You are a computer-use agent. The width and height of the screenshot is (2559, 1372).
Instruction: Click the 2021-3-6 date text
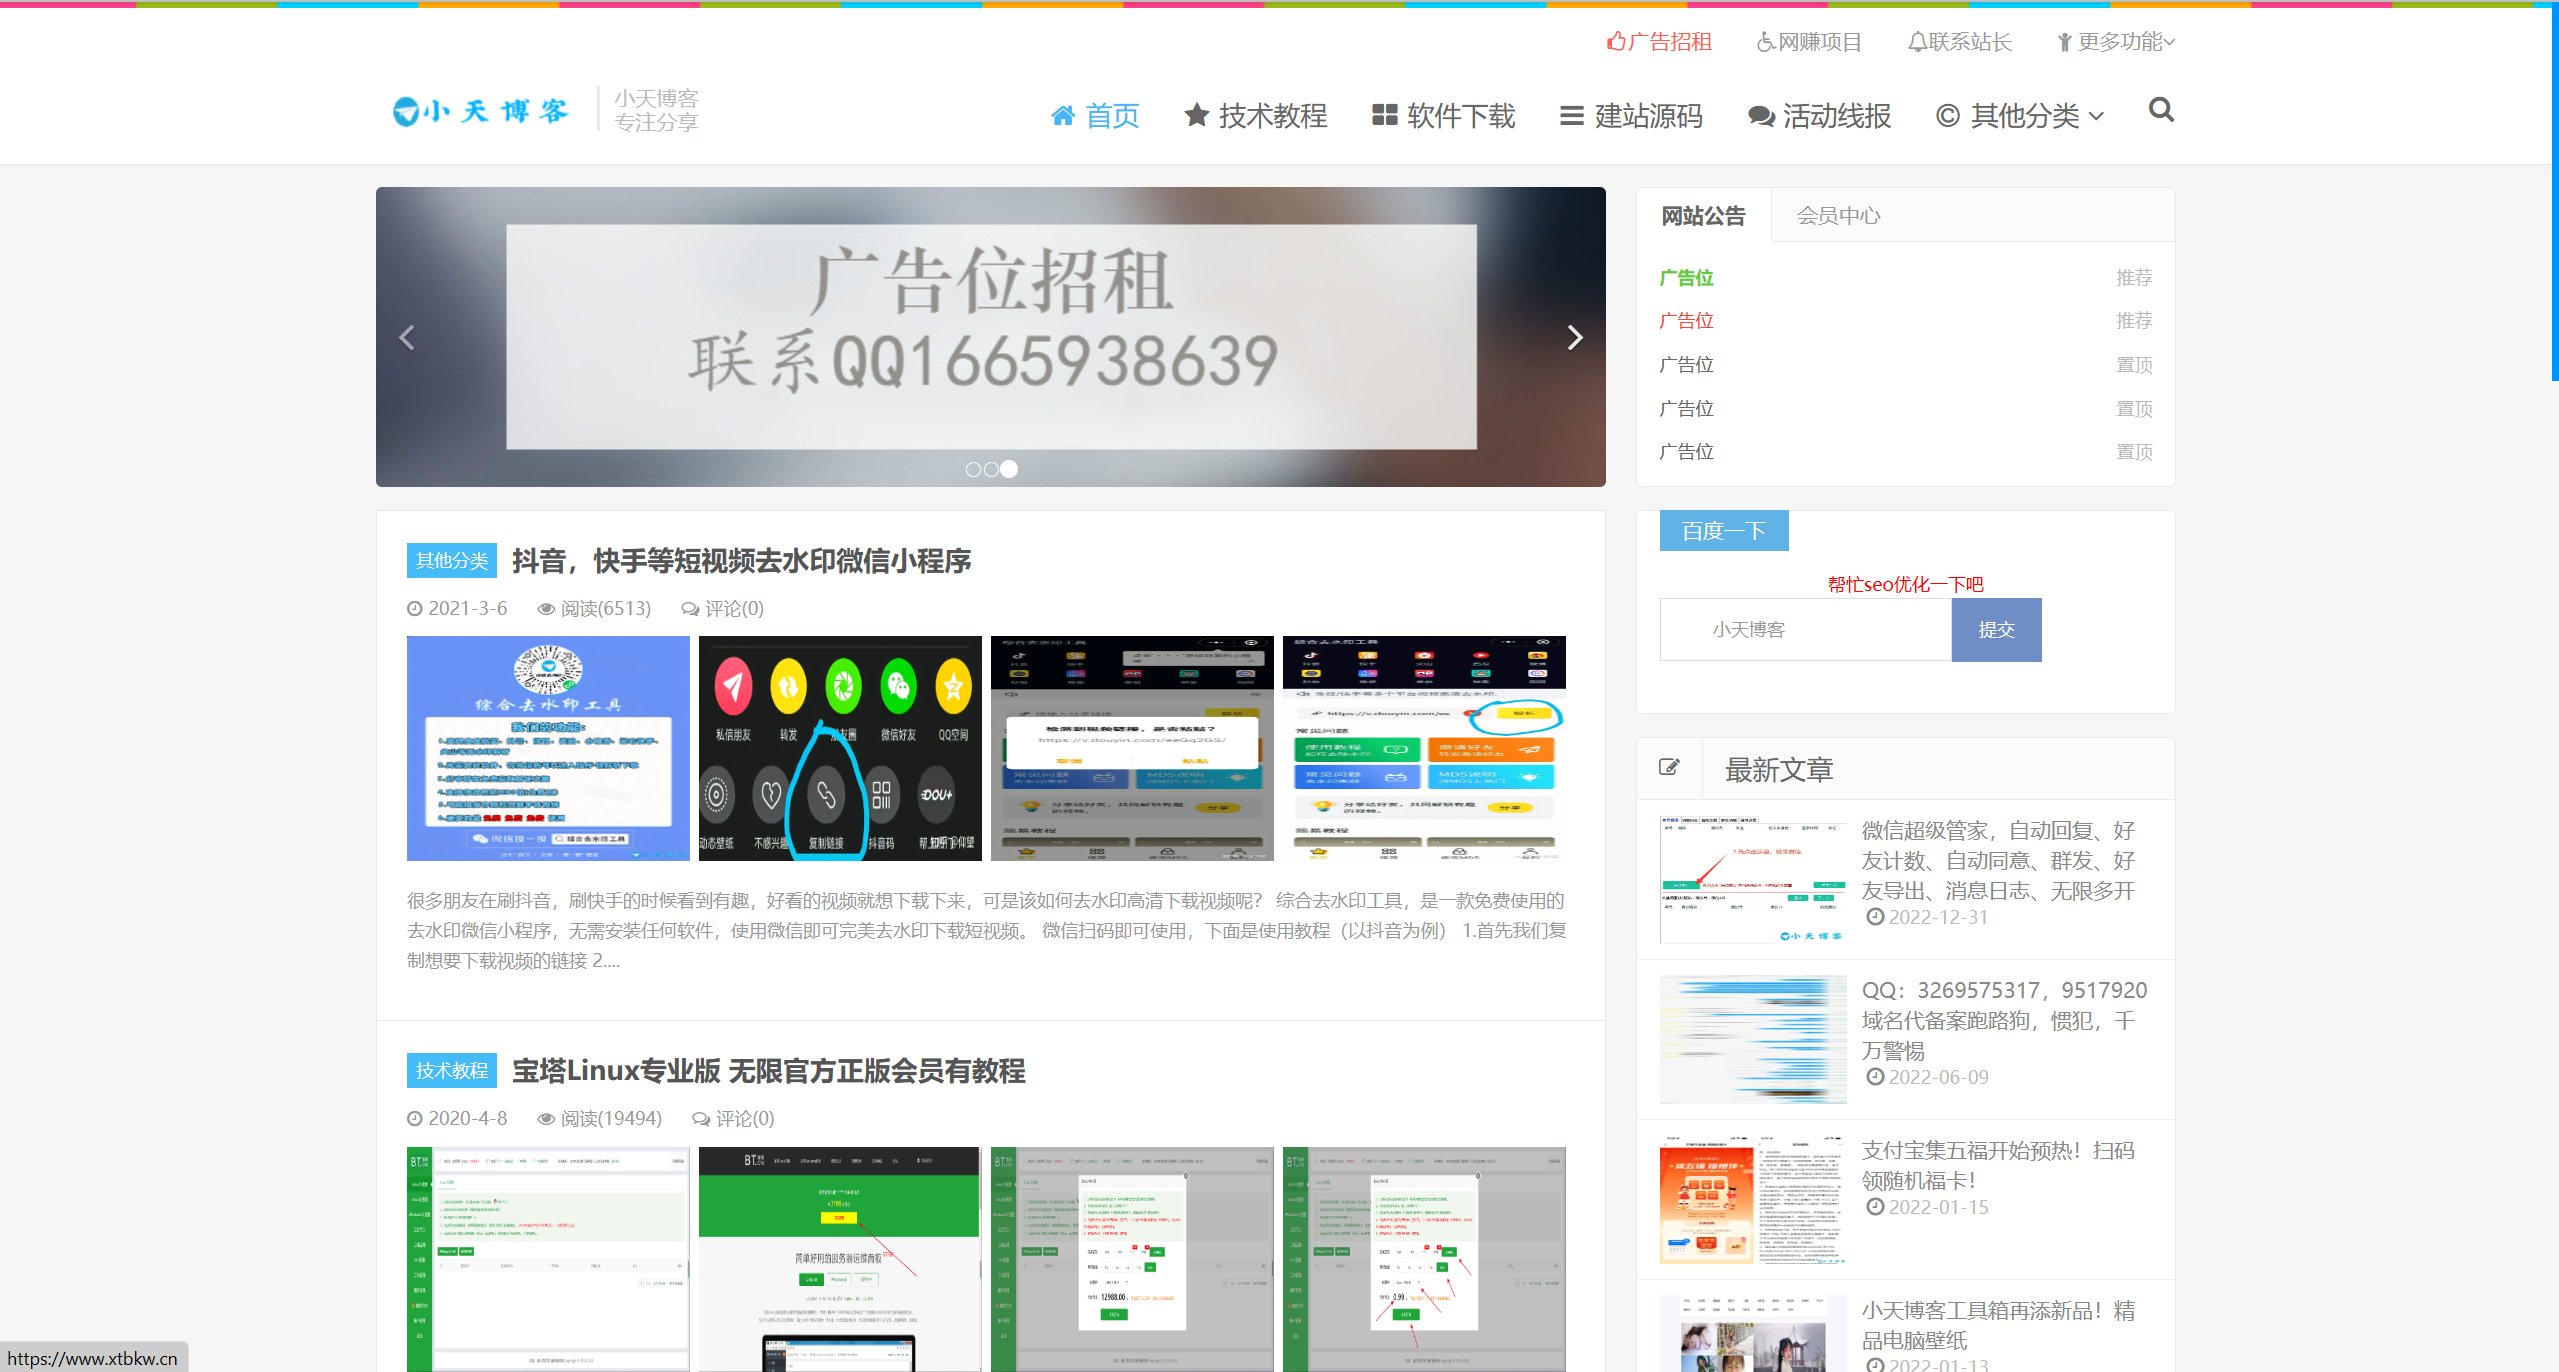pos(467,609)
